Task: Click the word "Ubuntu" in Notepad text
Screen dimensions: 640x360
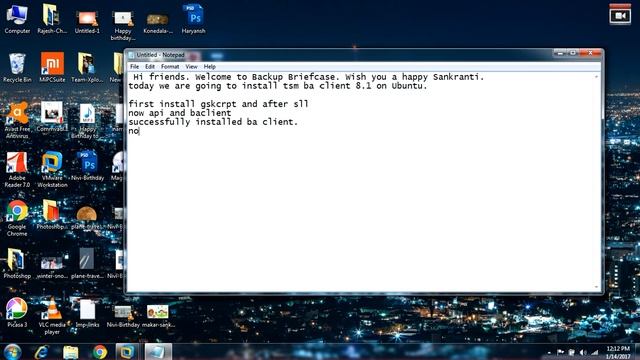Action: tap(407, 86)
